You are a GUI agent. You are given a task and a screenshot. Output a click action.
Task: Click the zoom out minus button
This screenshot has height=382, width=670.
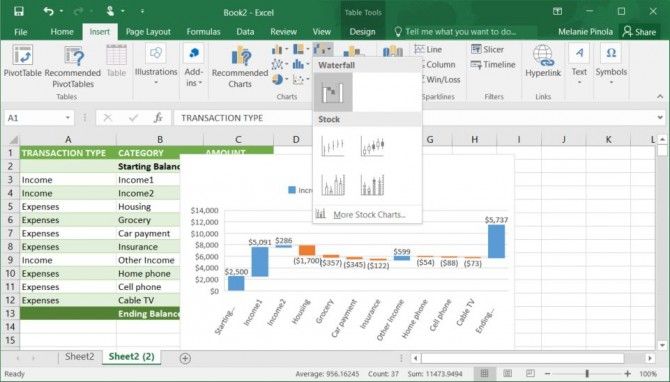(x=548, y=373)
